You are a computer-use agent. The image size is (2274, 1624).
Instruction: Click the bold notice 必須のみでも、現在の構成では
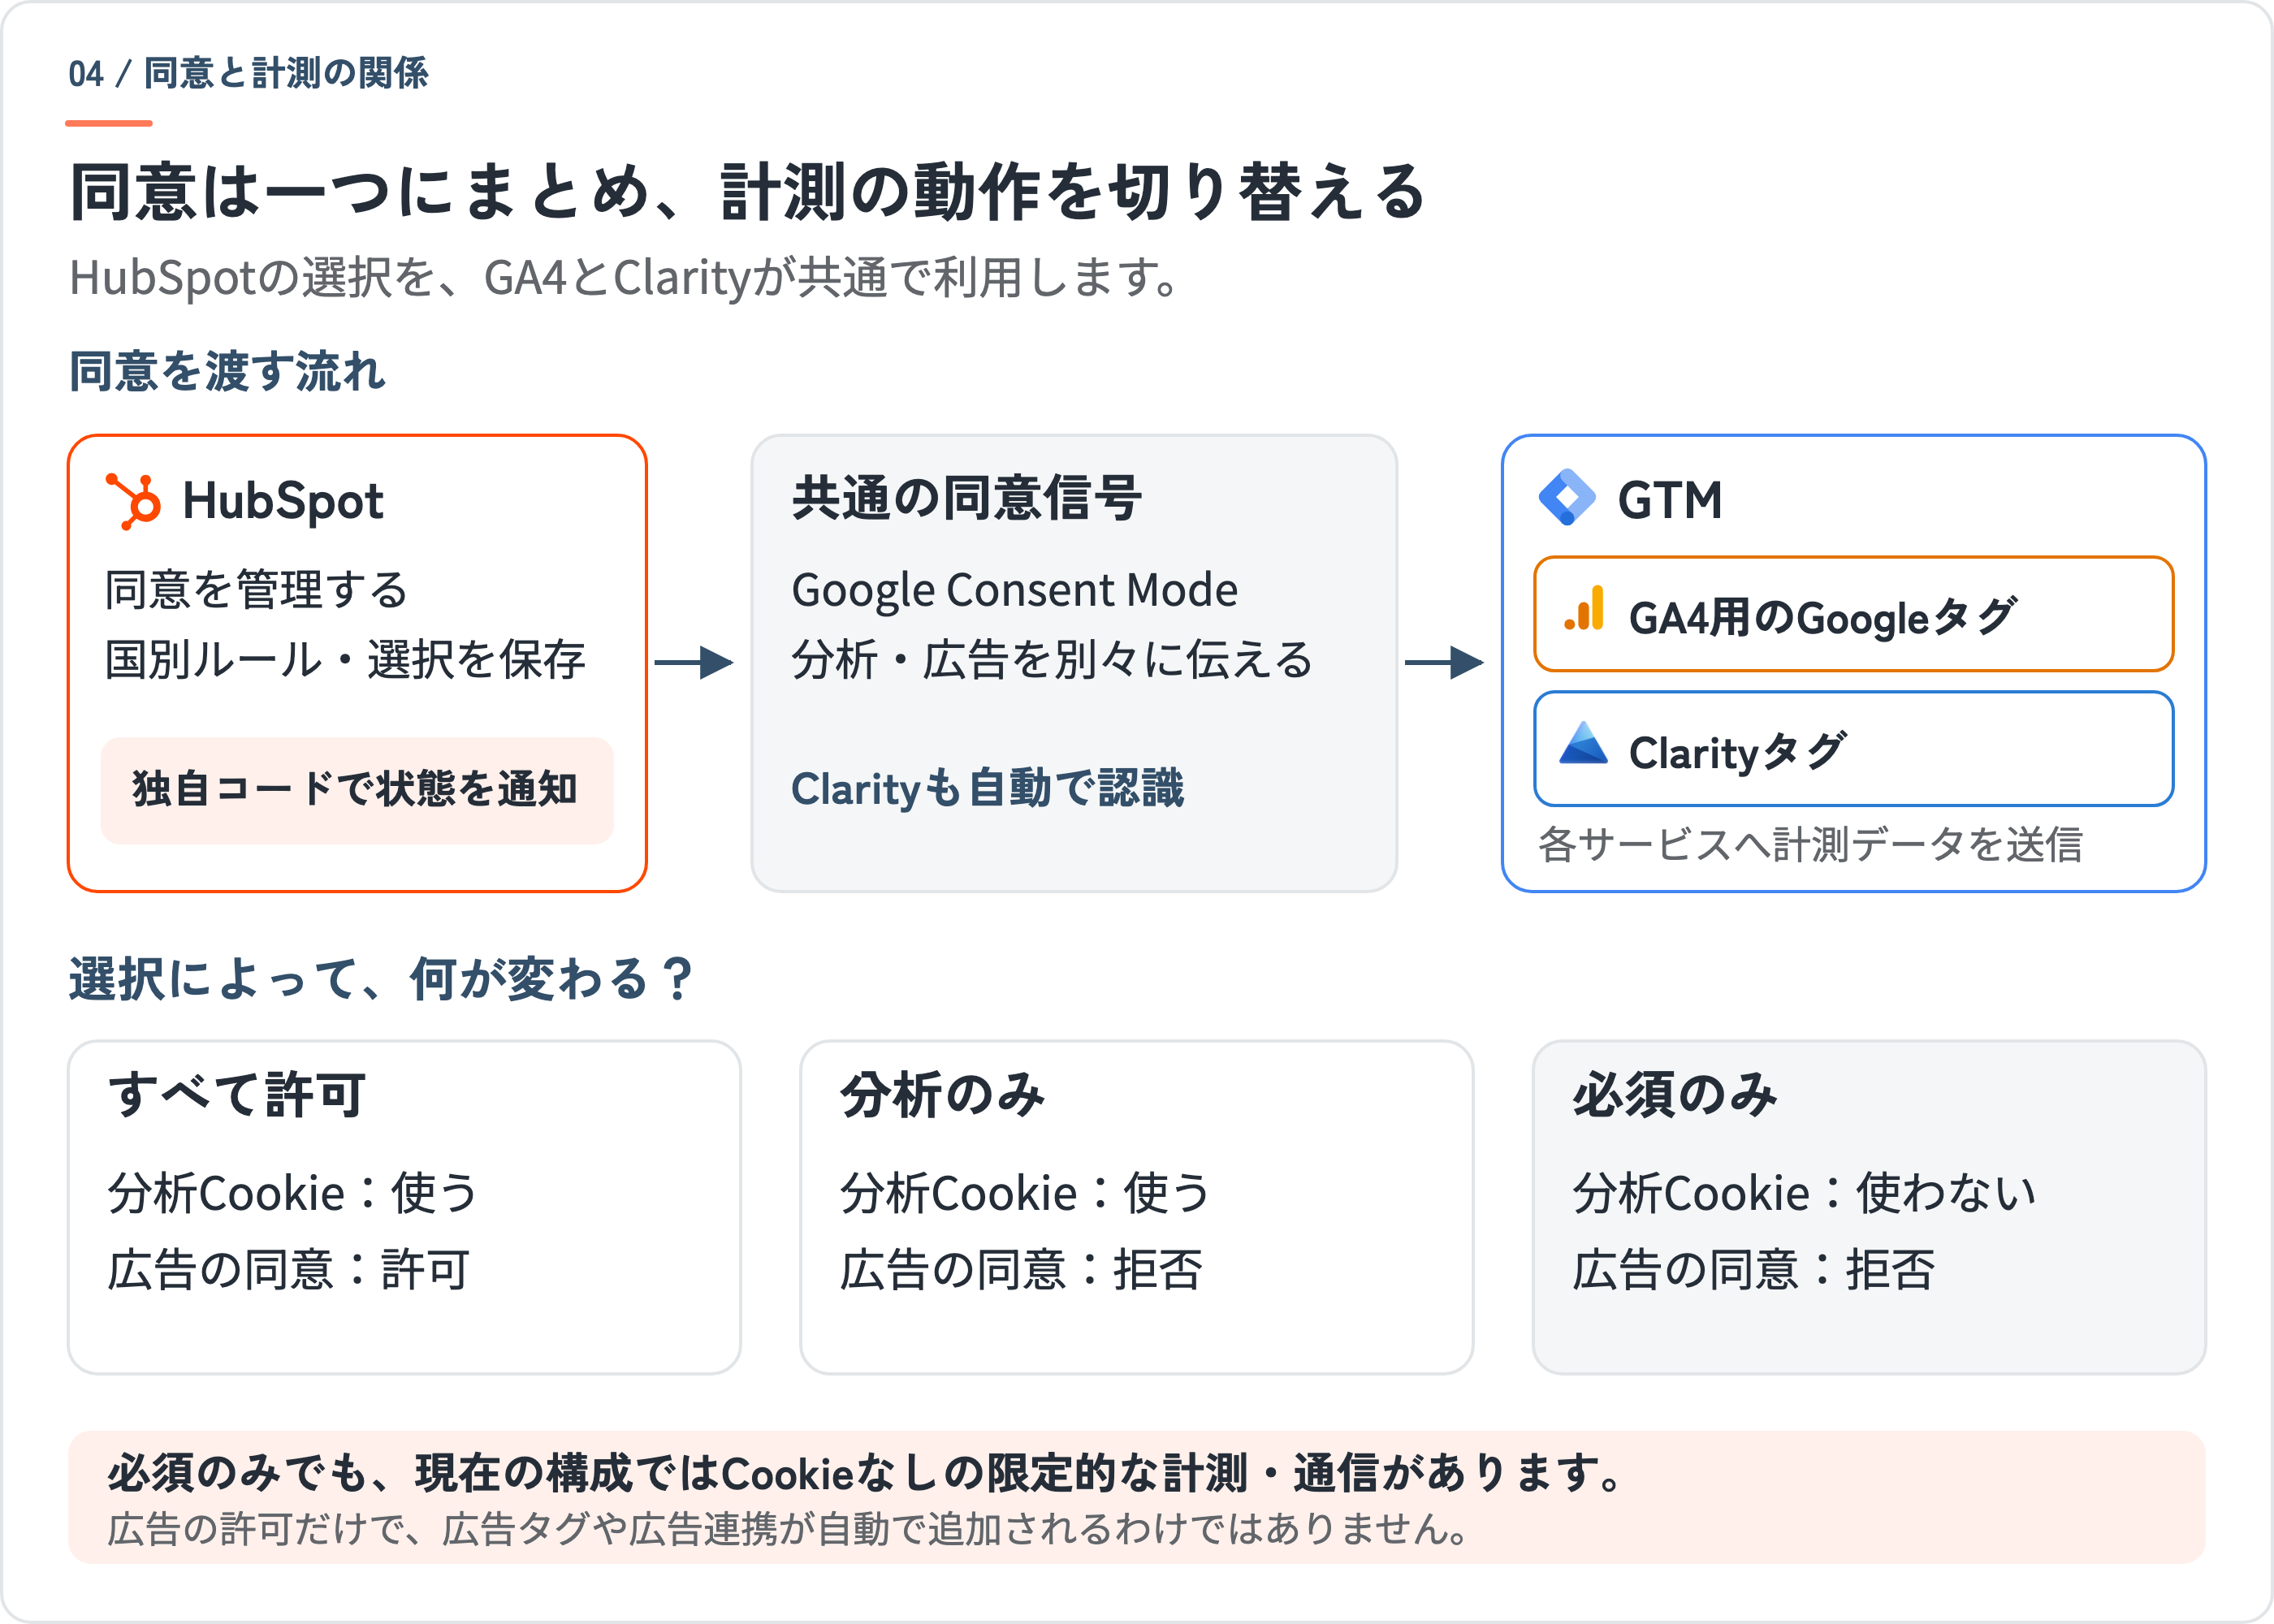click(866, 1473)
